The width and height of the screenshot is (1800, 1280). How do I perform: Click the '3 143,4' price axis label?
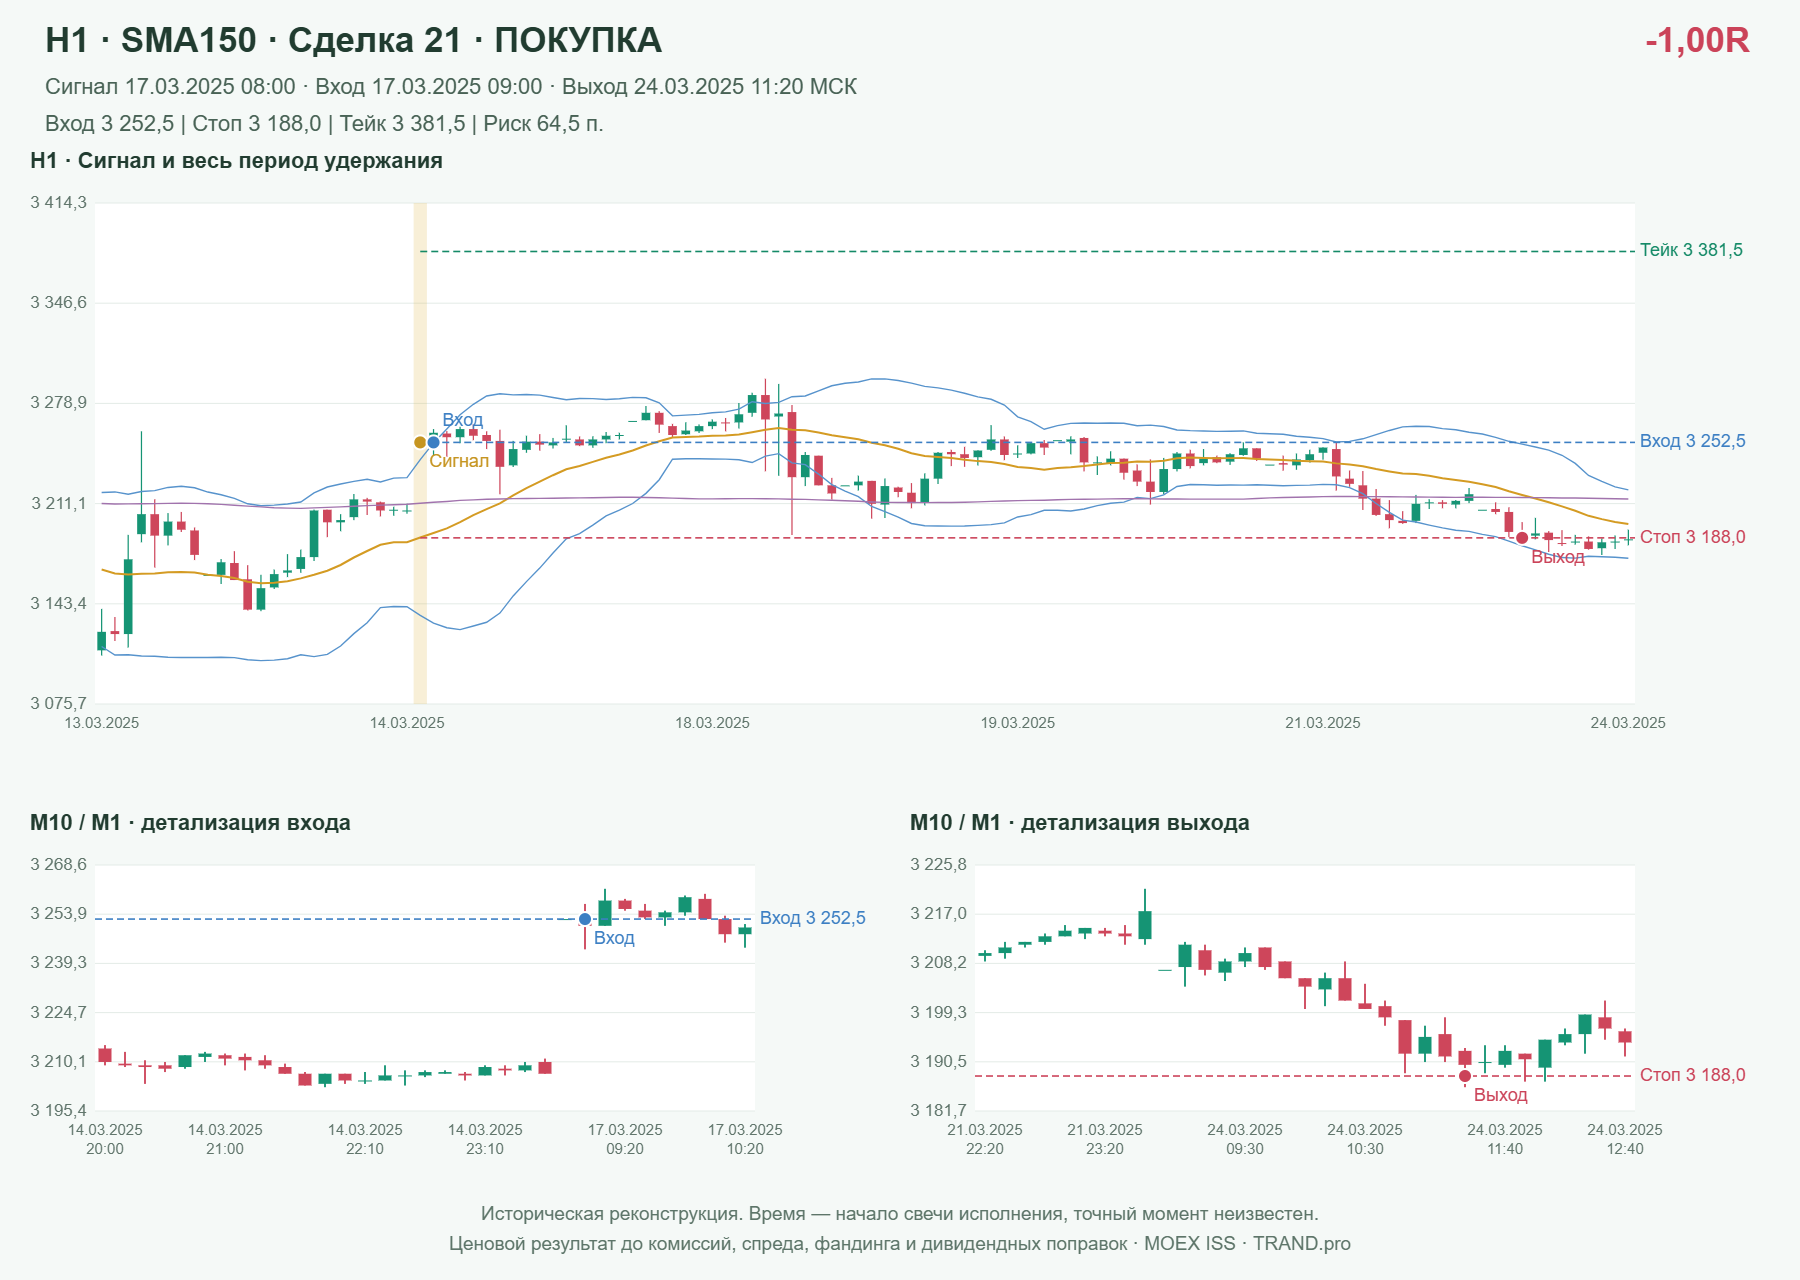tap(58, 603)
